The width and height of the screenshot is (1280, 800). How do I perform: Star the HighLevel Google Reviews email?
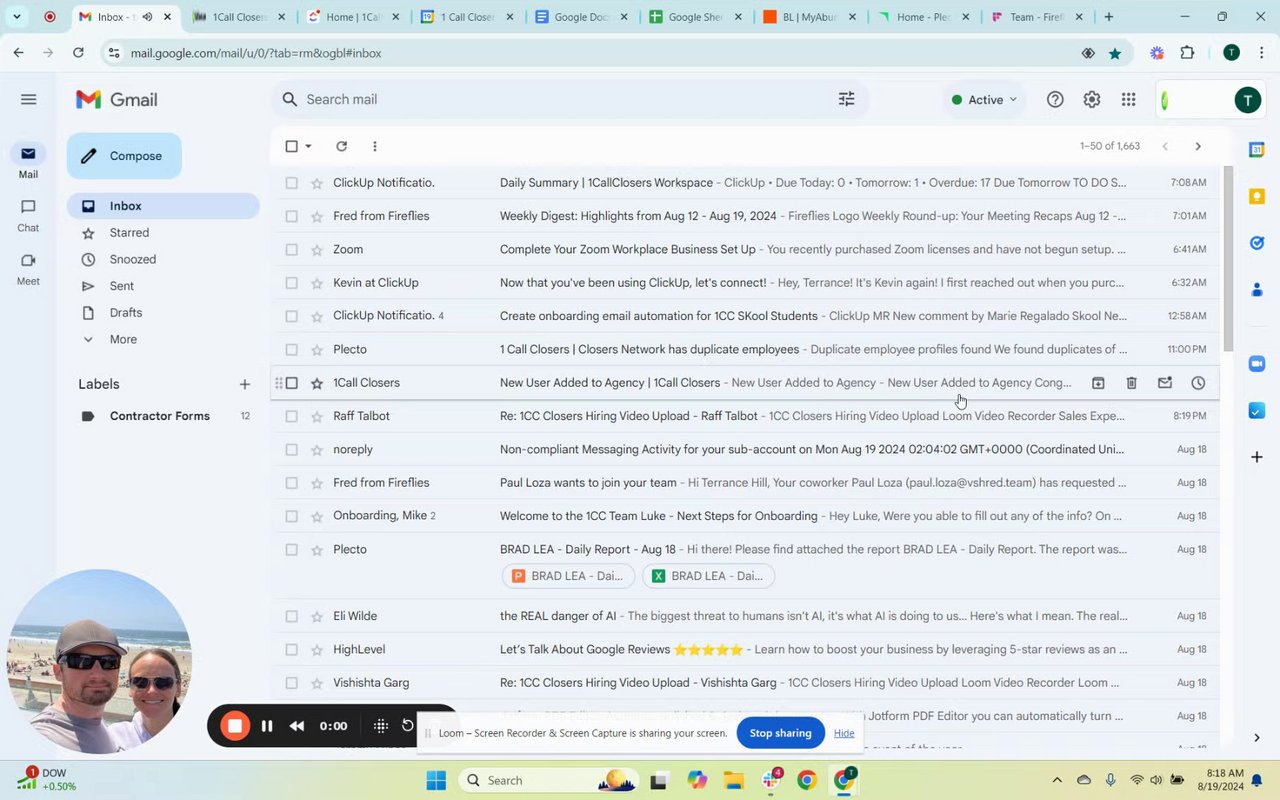317,649
